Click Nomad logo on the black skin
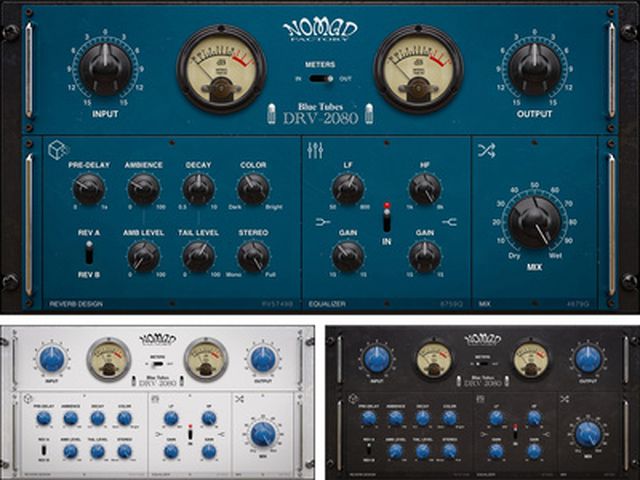This screenshot has width=640, height=480. point(483,340)
